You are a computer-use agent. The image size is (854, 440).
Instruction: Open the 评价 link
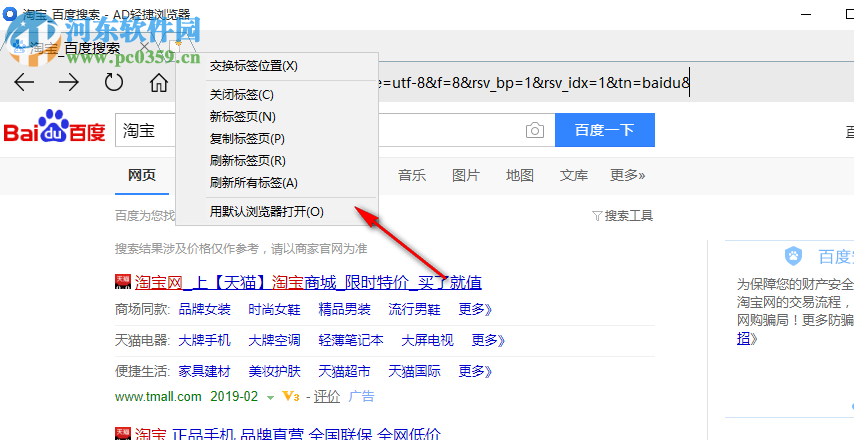point(327,397)
